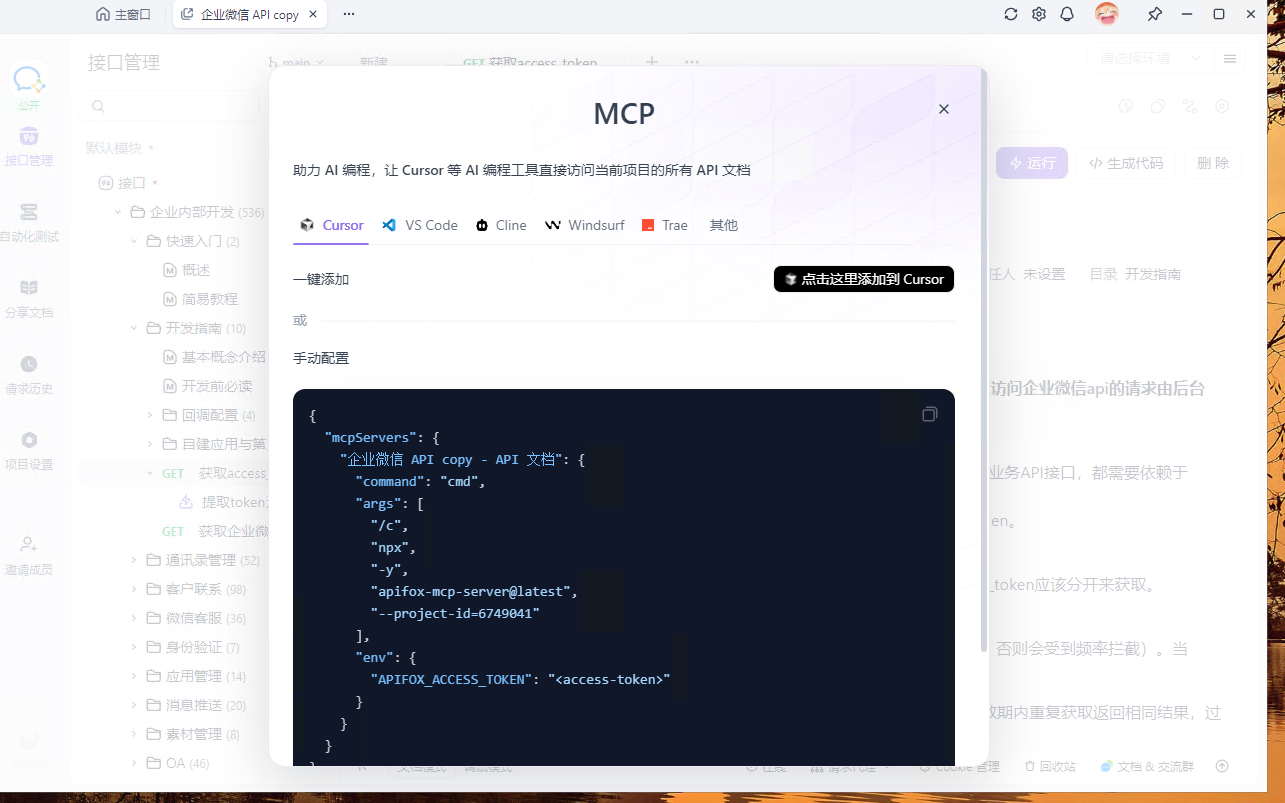Select the Windsurf tab
Screen dimensions: 1285x803
tap(585, 225)
